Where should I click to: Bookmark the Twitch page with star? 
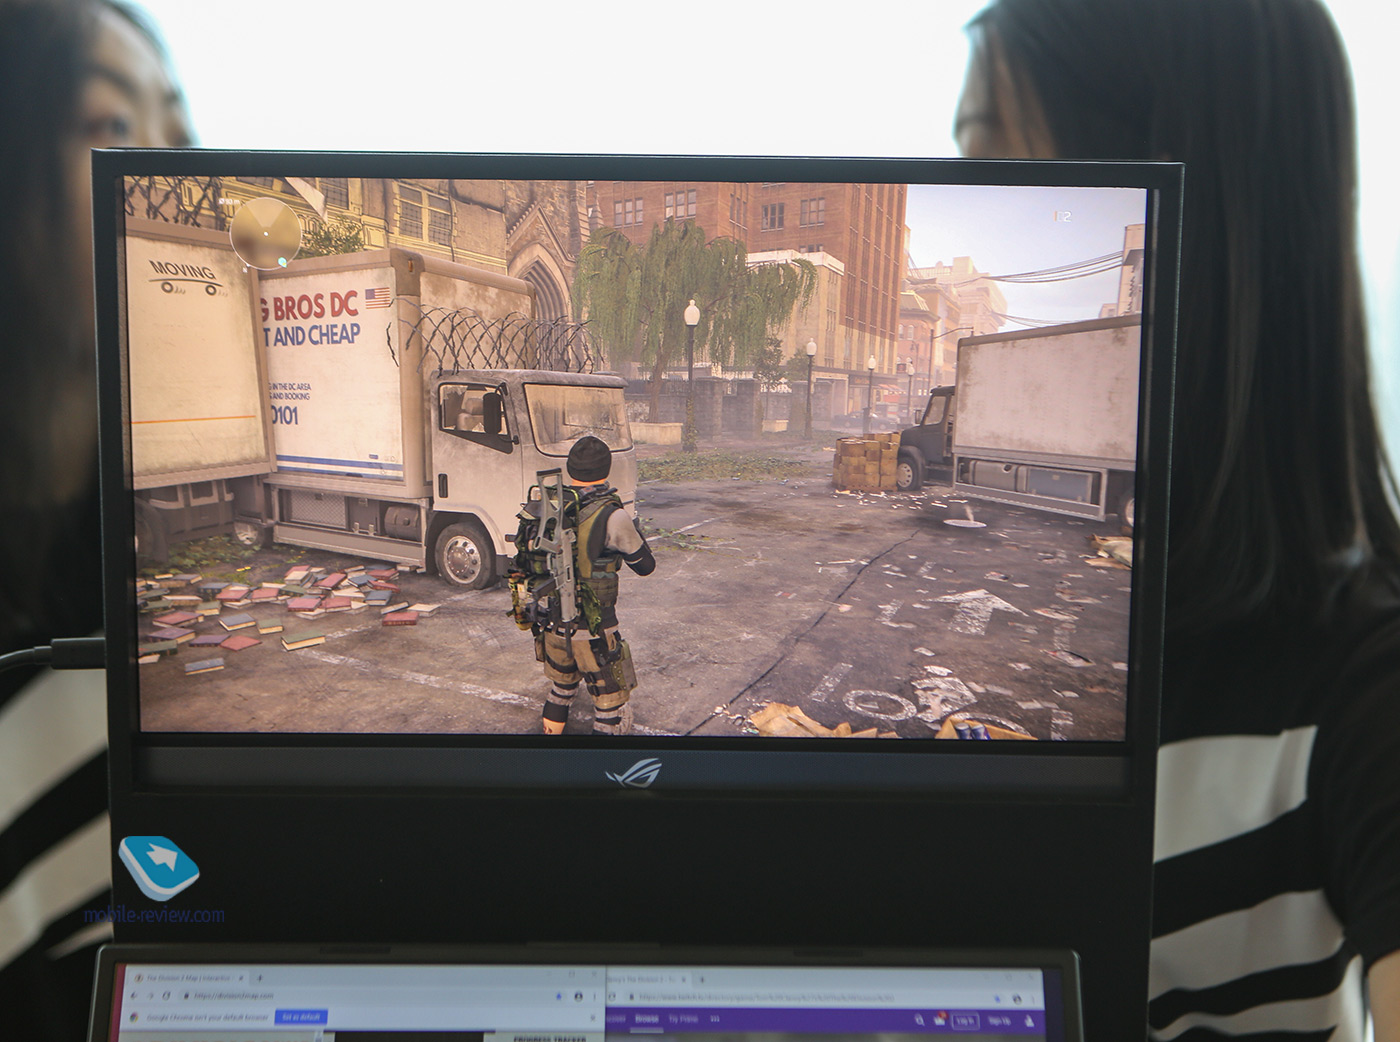pos(997,999)
